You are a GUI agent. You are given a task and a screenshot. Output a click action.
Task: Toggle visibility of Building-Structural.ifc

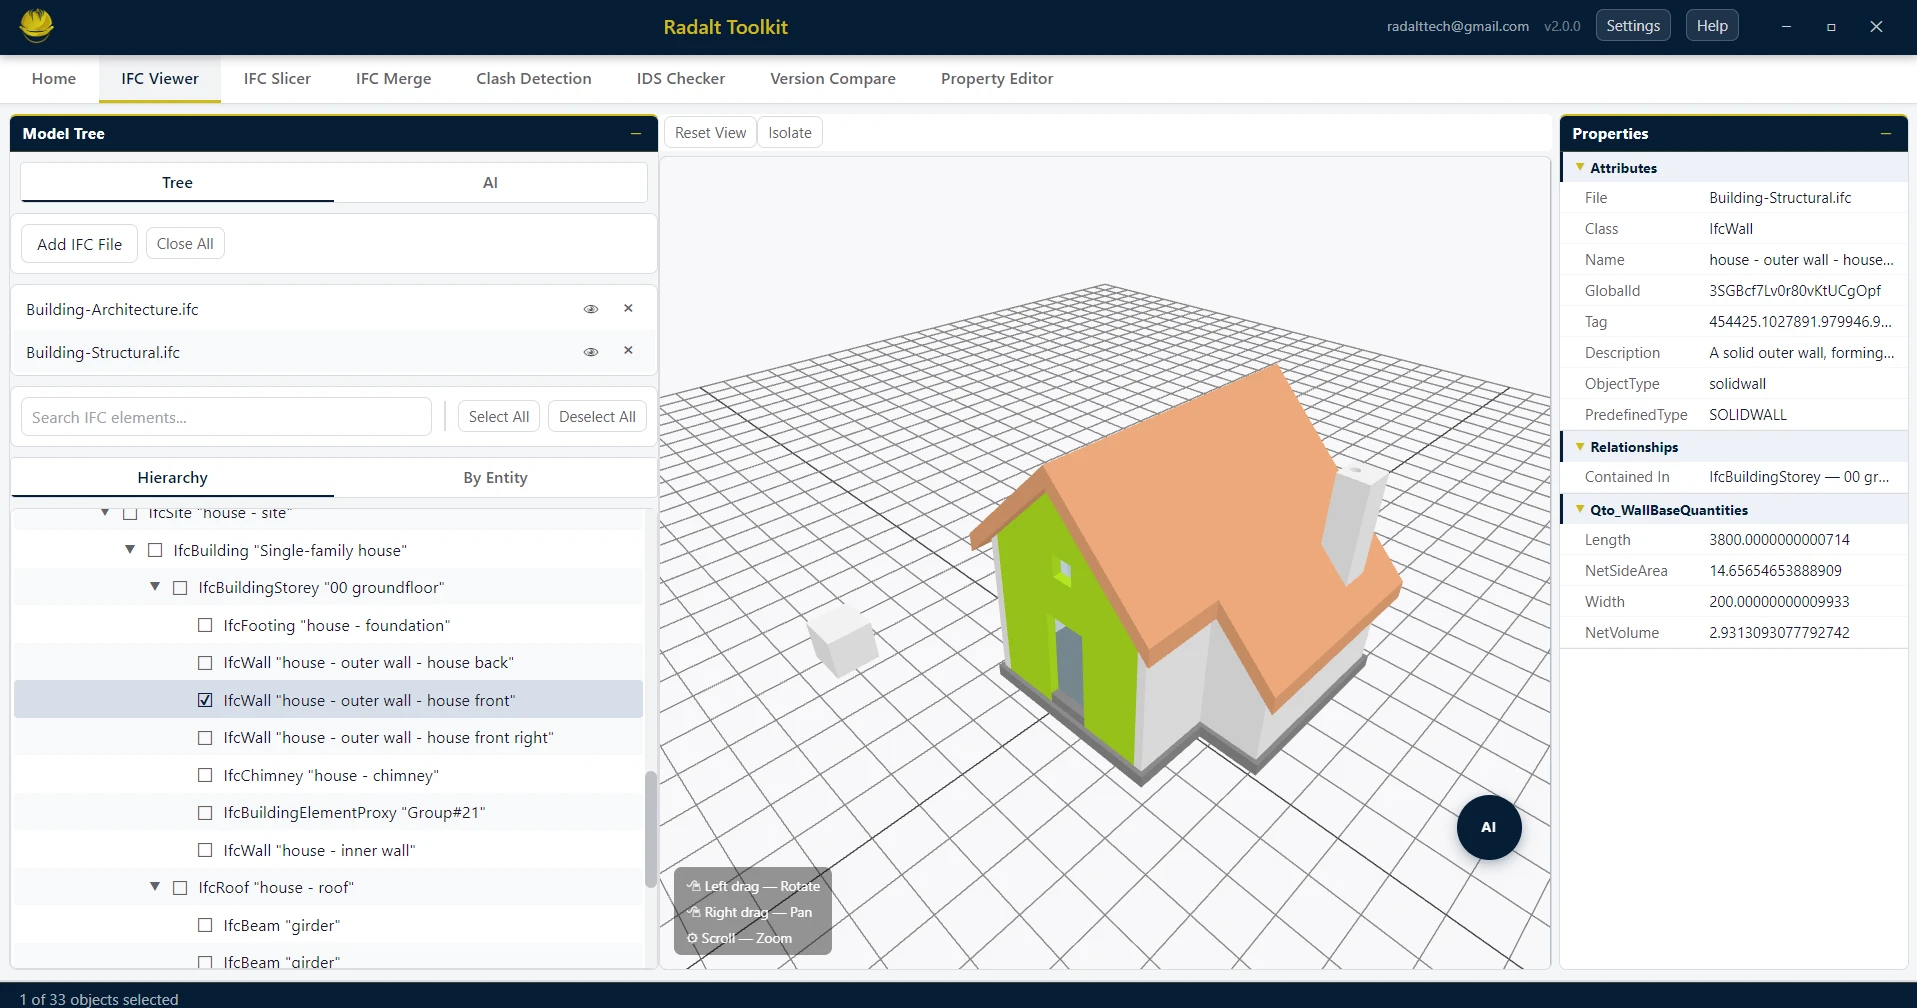(591, 352)
